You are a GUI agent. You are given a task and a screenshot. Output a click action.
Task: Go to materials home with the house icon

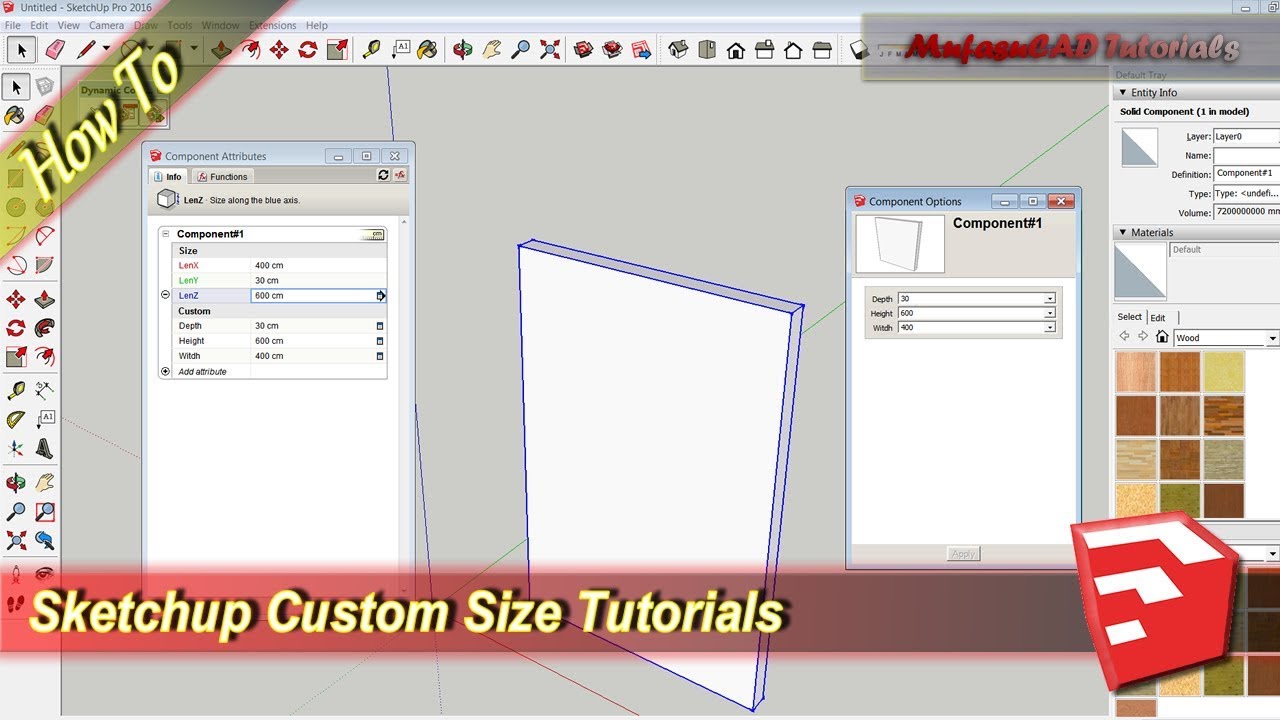tap(1162, 337)
